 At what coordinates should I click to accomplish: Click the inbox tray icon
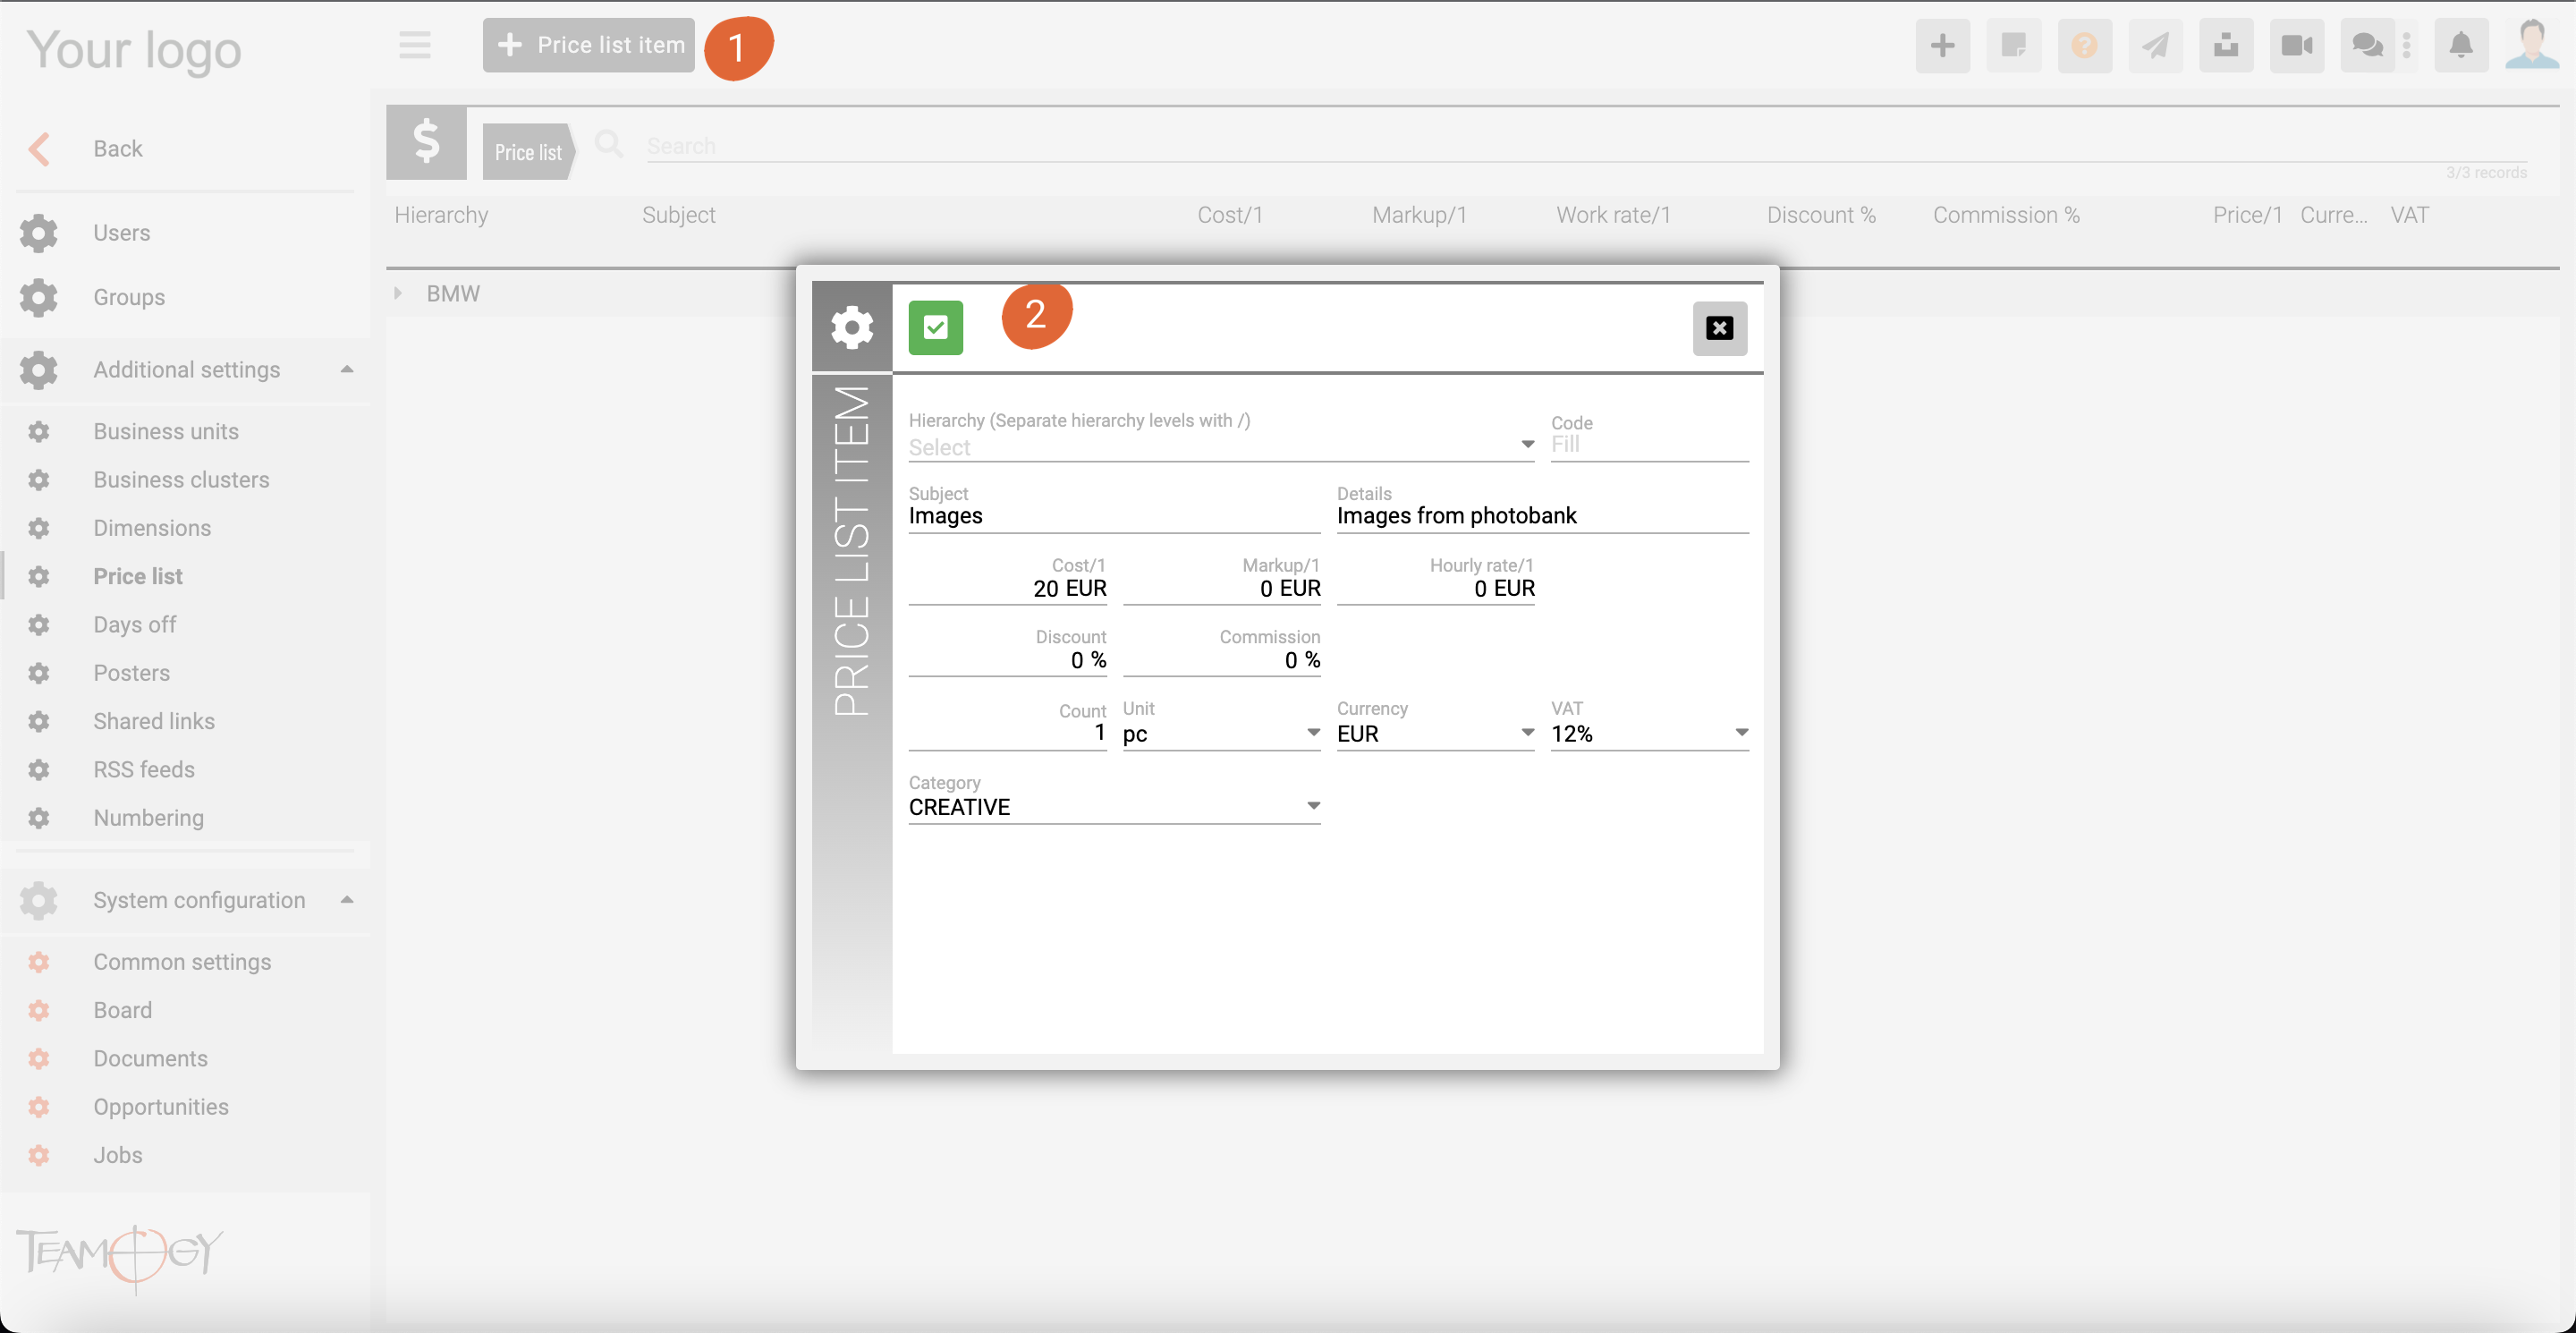[2226, 45]
